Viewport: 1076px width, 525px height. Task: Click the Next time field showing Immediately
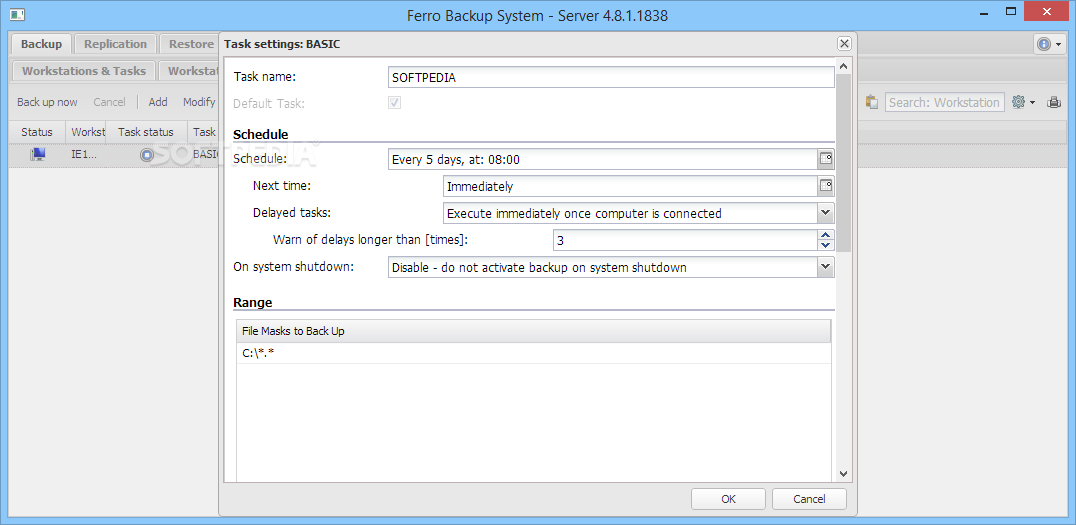[x=630, y=186]
